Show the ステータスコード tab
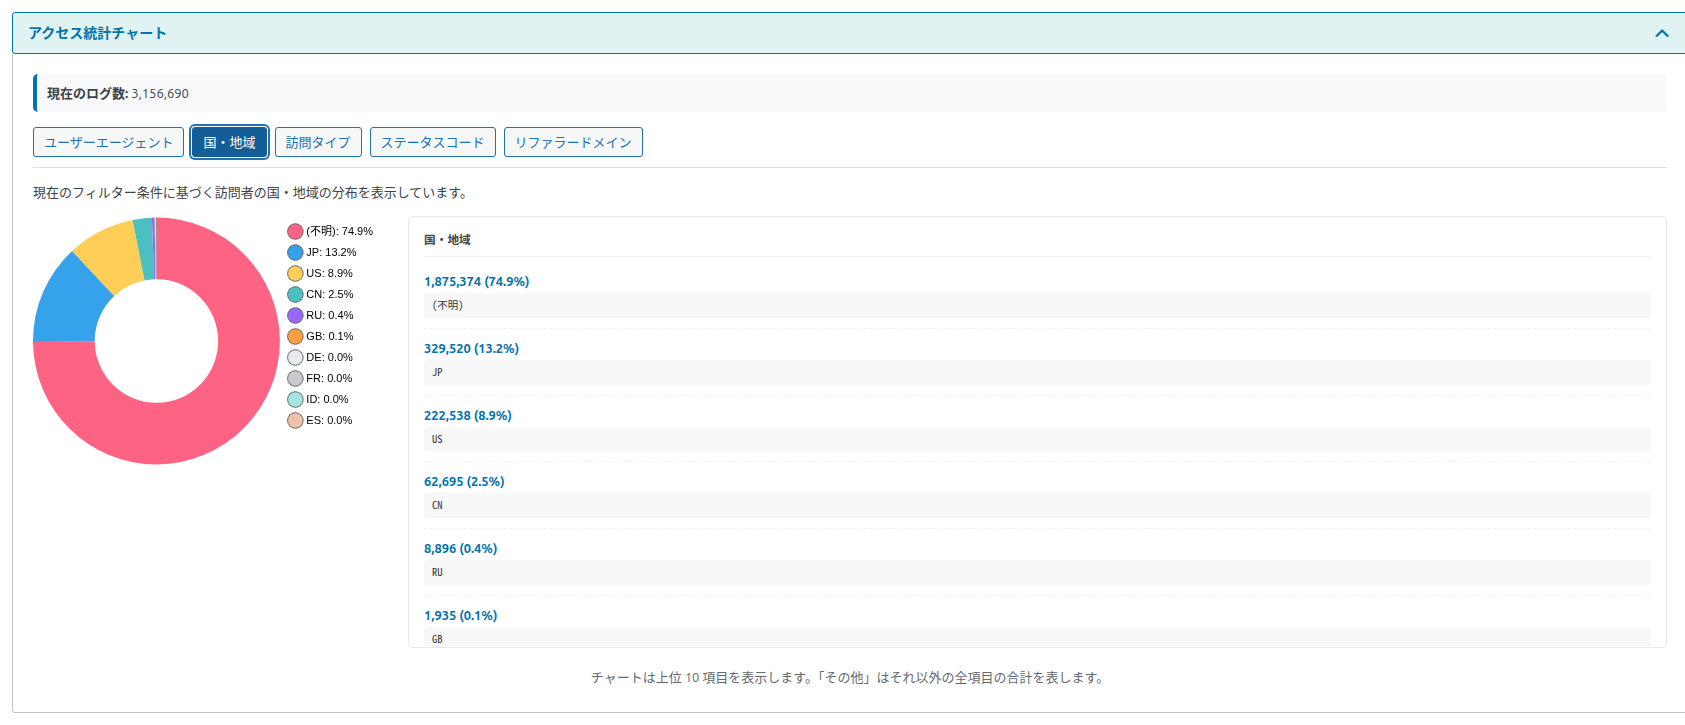 (x=432, y=142)
